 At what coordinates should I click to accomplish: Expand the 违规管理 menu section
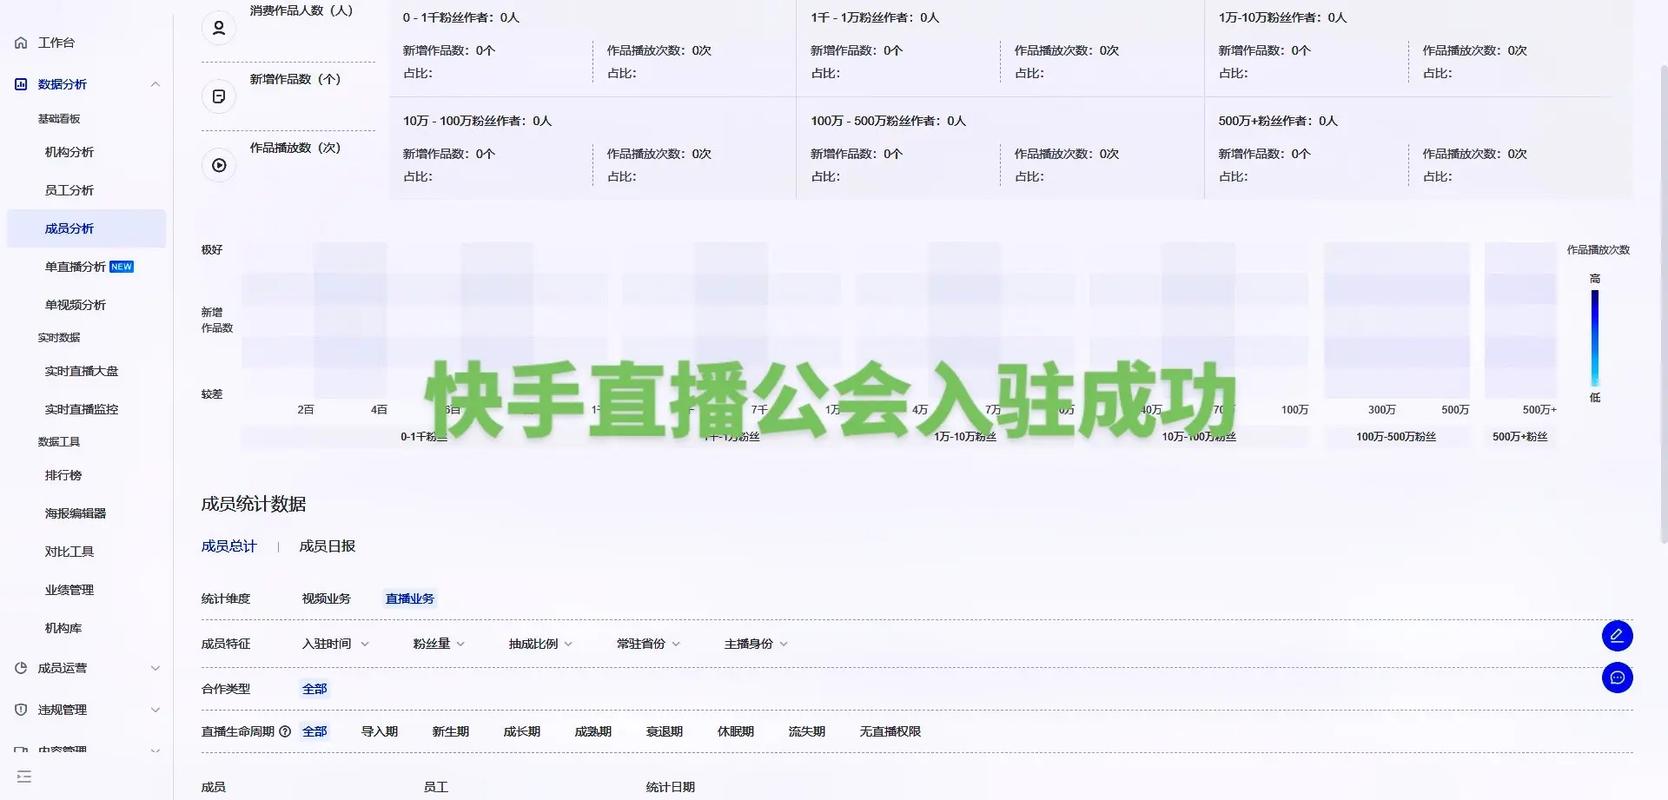pyautogui.click(x=155, y=710)
